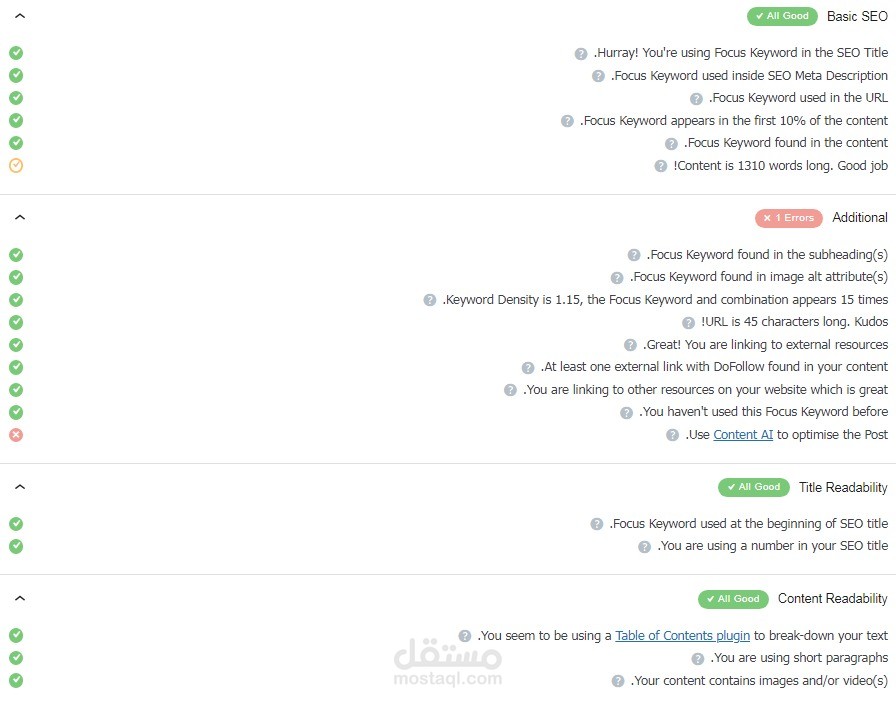Collapse the Basic SEO section
This screenshot has height=702, width=896.
(x=20, y=16)
